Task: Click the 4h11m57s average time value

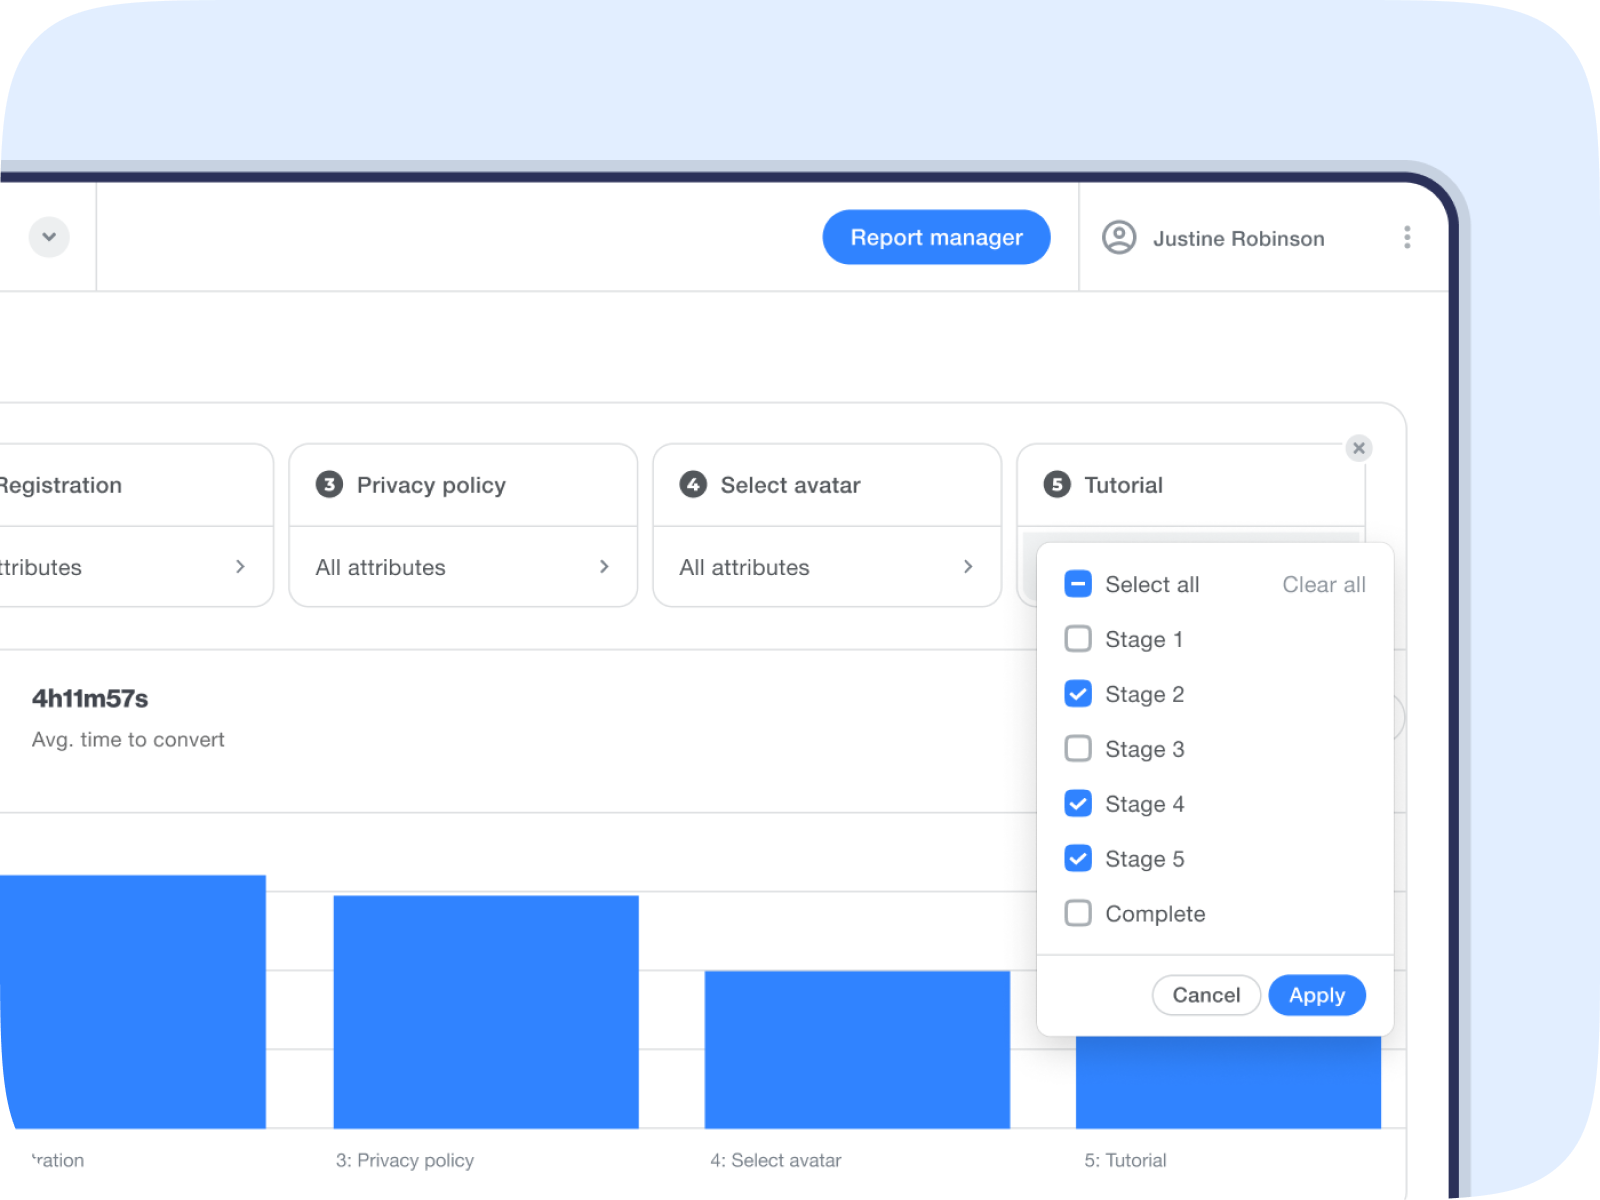Action: (90, 699)
